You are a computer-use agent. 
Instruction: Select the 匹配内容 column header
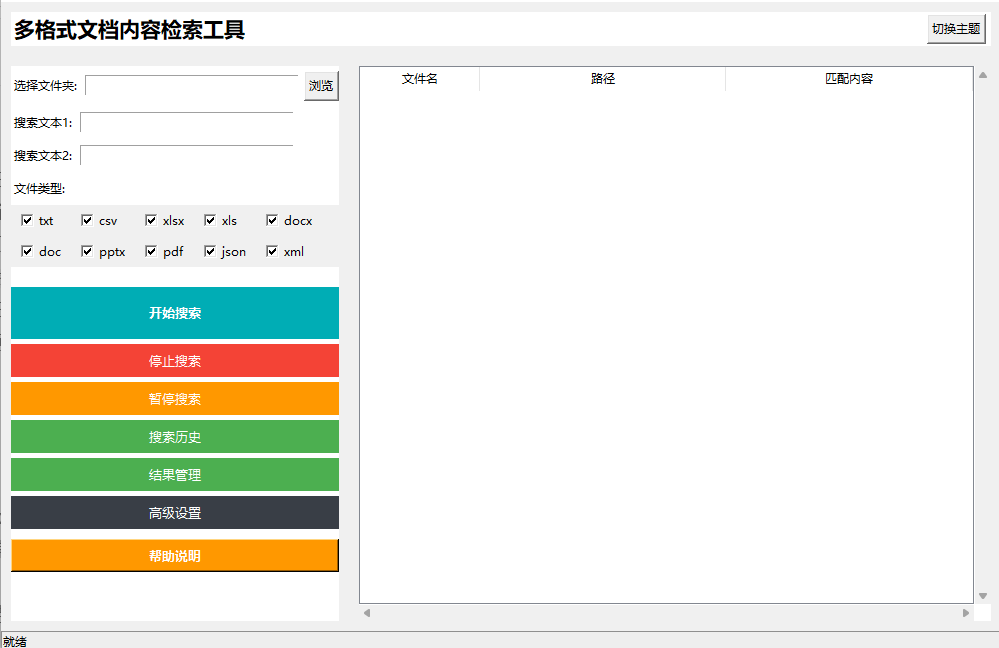point(848,79)
